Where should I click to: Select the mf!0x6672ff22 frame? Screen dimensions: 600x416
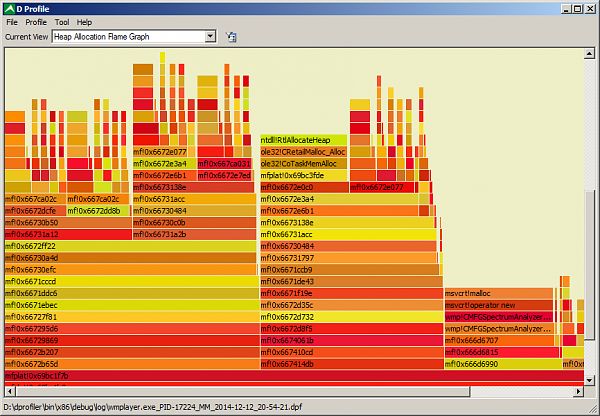pos(130,246)
